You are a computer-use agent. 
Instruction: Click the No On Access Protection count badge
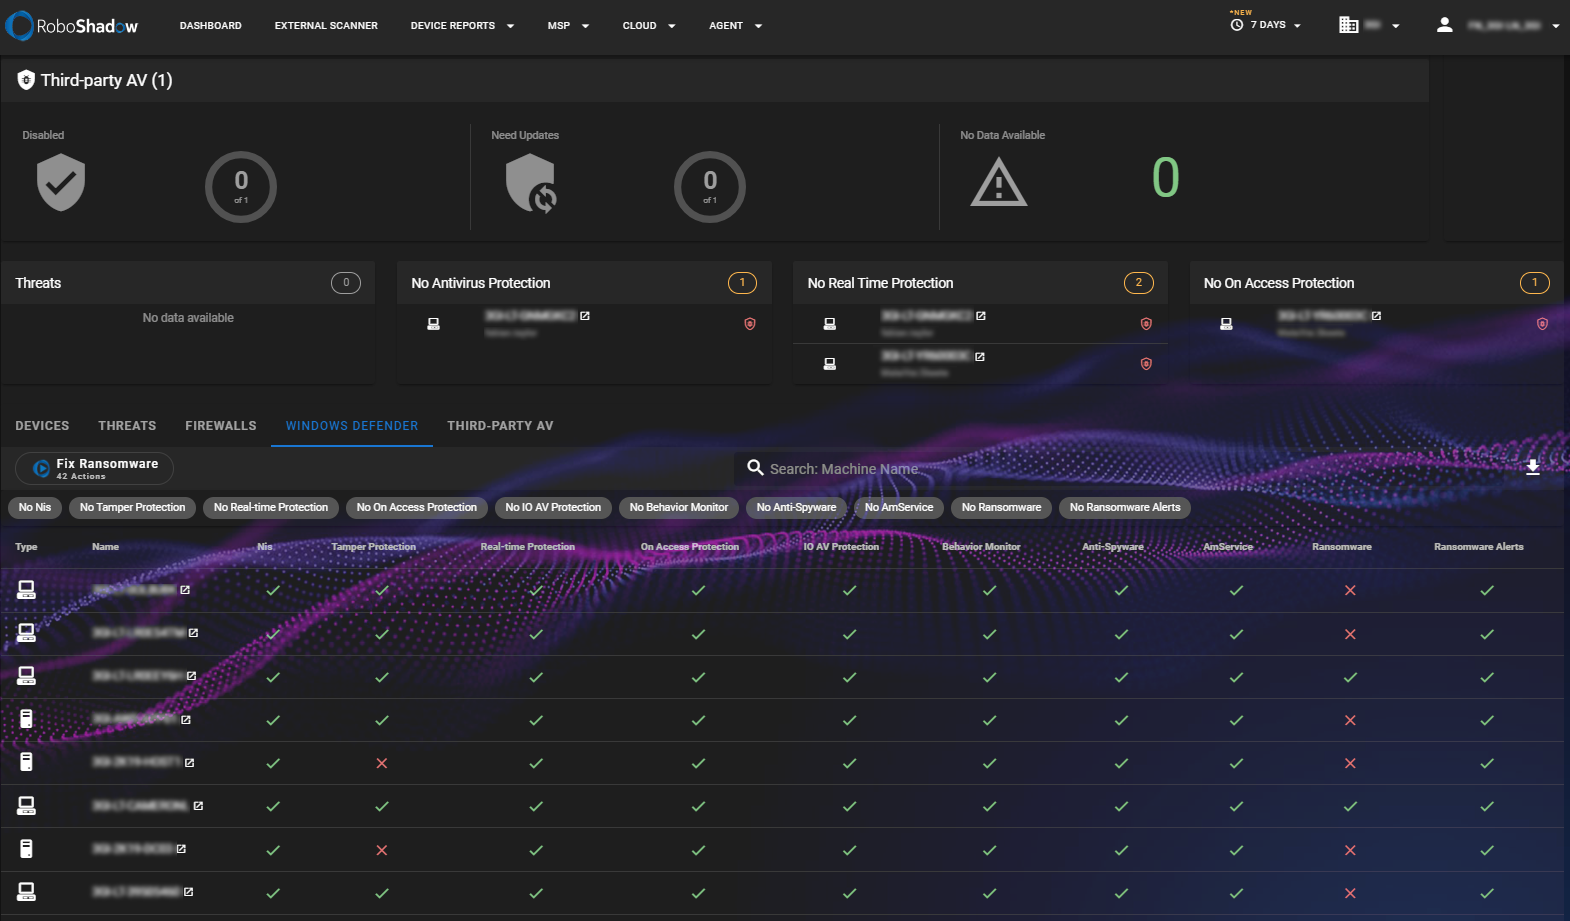click(x=1534, y=283)
